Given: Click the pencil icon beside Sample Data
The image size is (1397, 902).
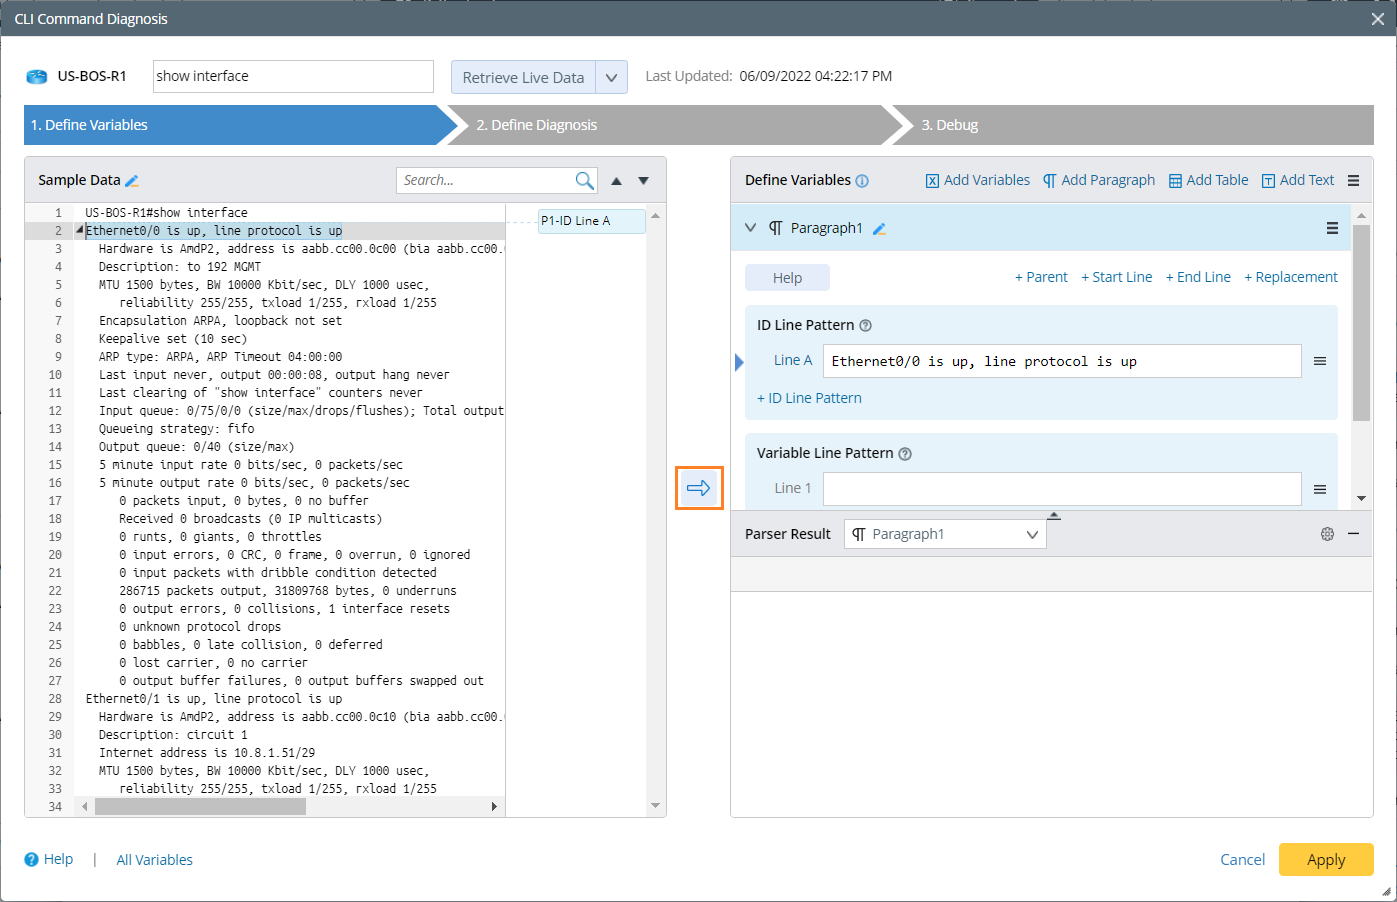Looking at the screenshot, I should [132, 181].
